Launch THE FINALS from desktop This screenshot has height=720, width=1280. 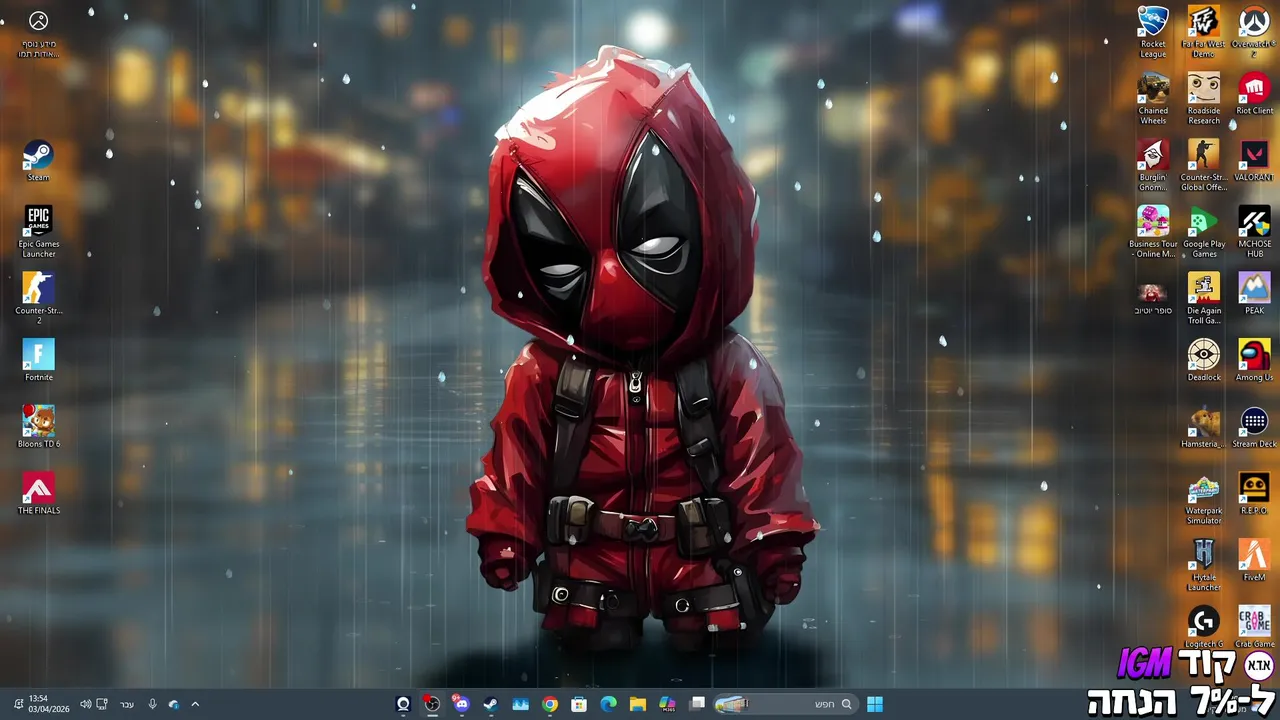38,494
